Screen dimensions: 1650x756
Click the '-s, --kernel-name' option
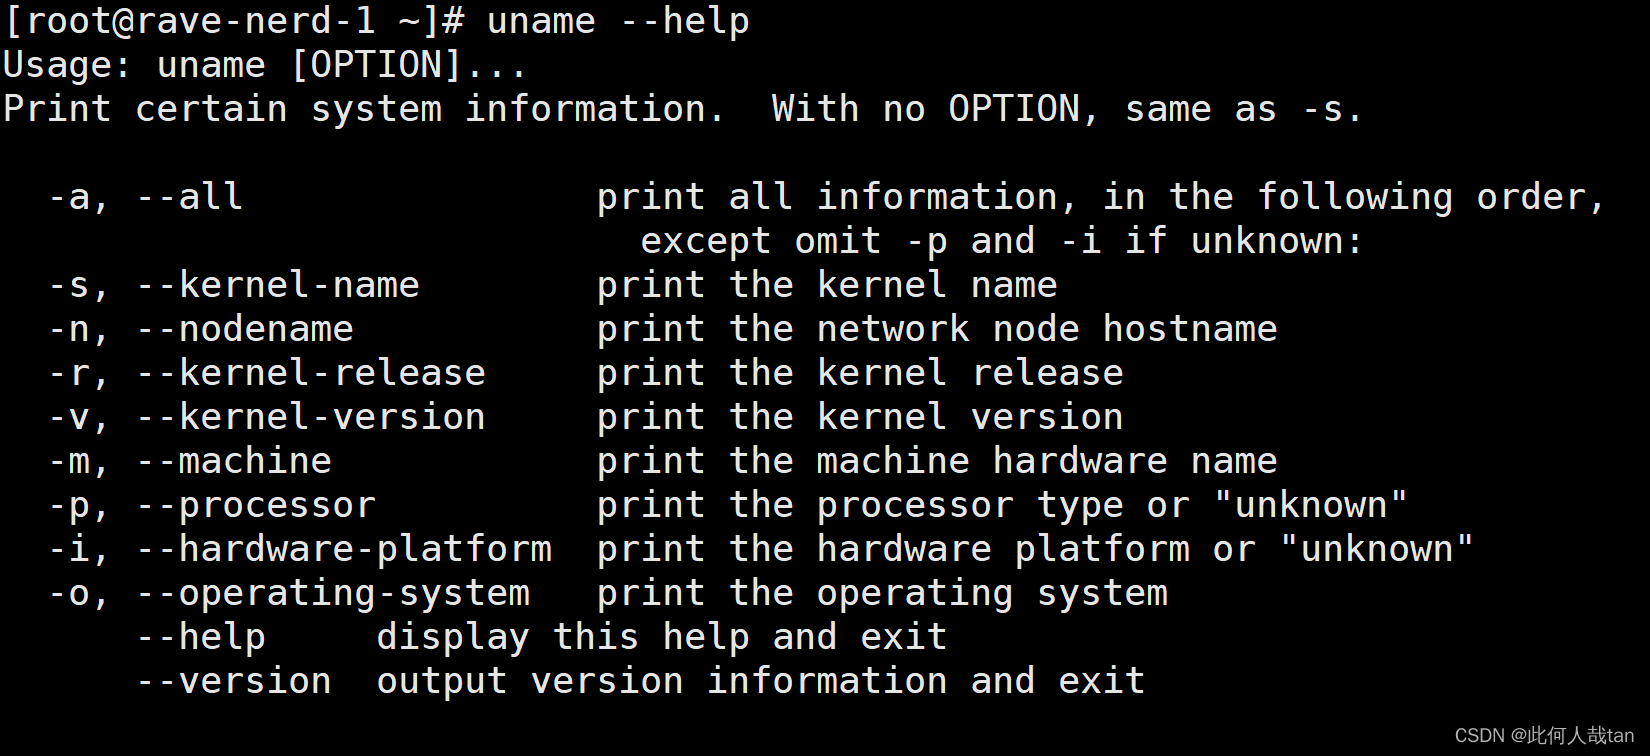tap(234, 285)
